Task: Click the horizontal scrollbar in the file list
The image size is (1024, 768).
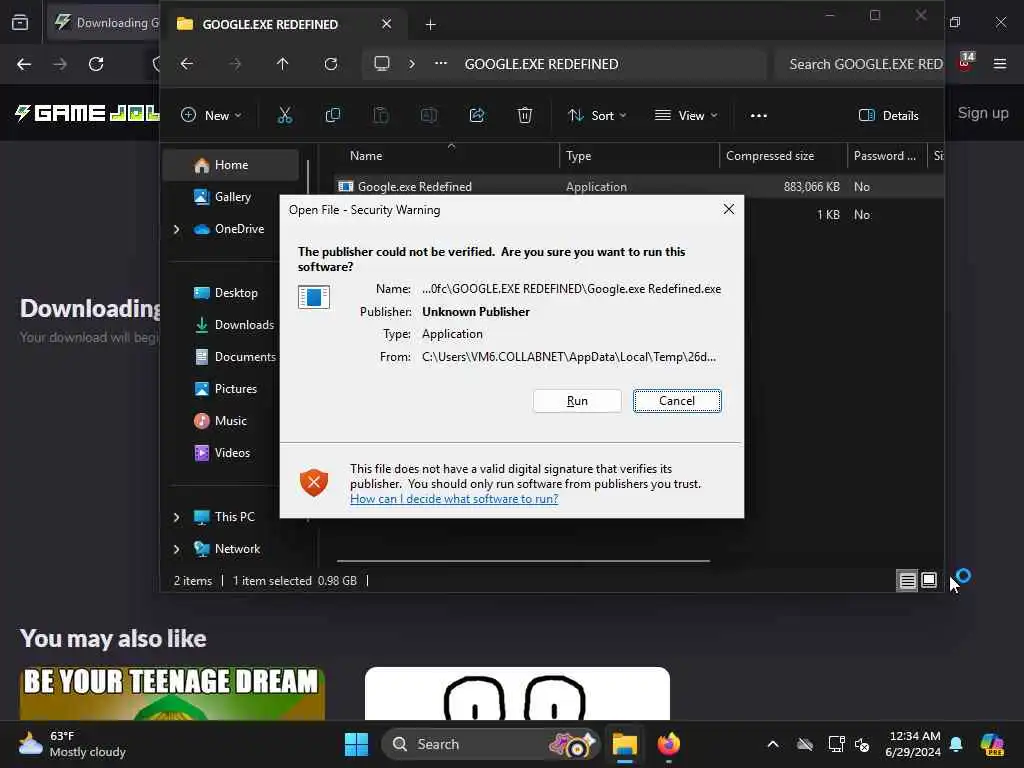Action: pyautogui.click(x=523, y=561)
